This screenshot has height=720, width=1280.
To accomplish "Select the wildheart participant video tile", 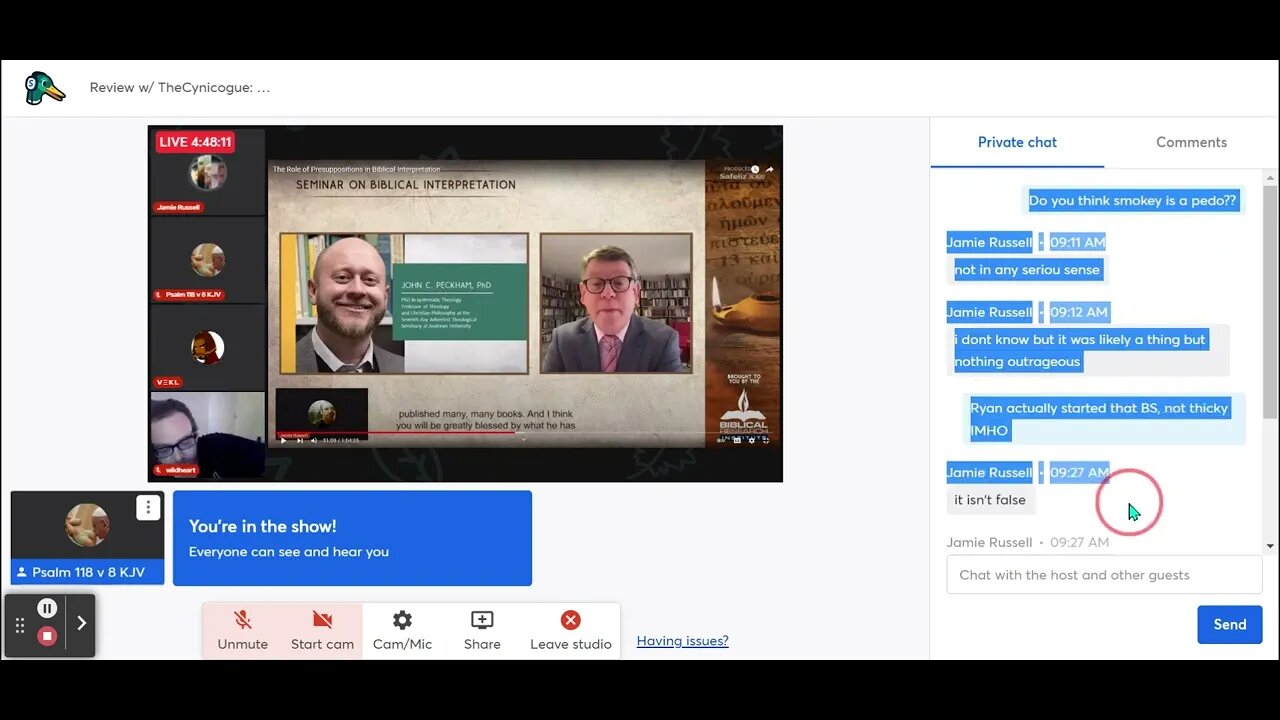I will tap(207, 434).
